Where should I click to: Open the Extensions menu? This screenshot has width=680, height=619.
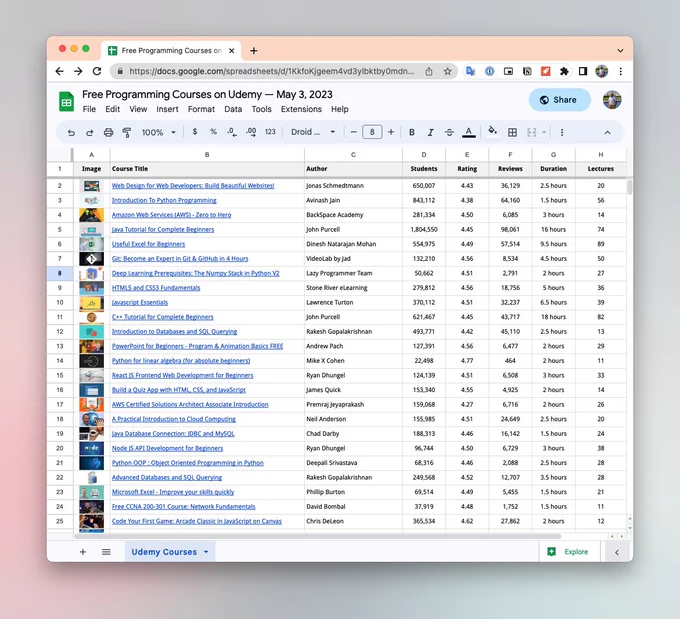pos(301,109)
